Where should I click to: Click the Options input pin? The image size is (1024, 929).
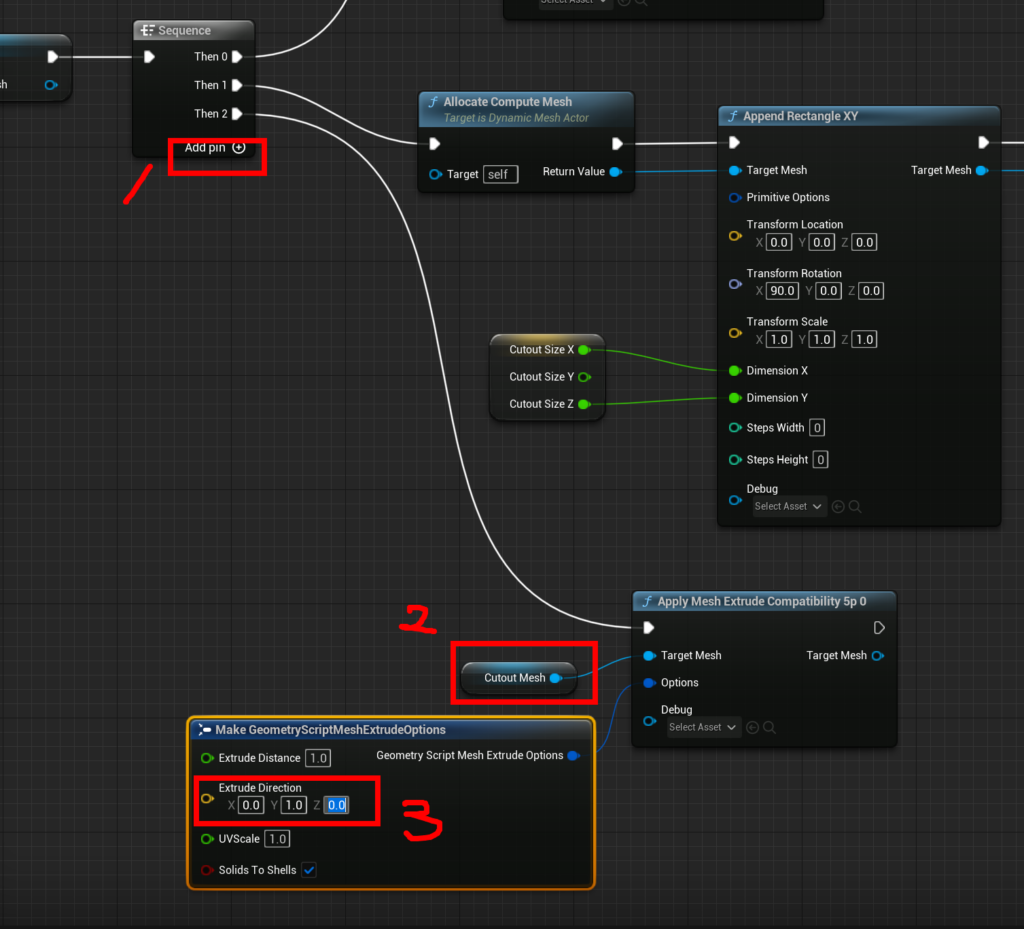(649, 683)
